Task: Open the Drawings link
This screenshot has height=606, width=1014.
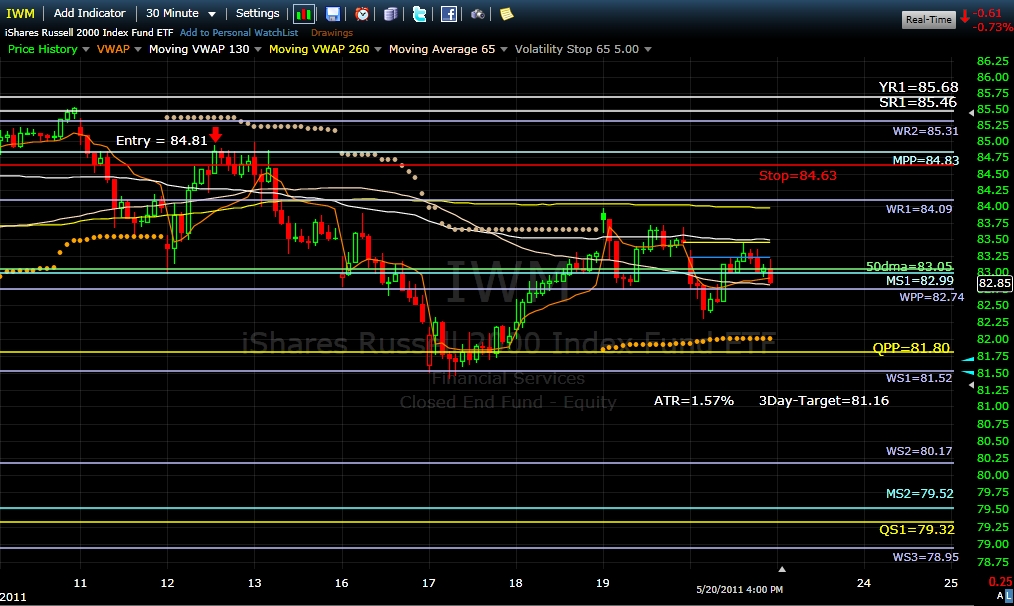Action: (332, 32)
